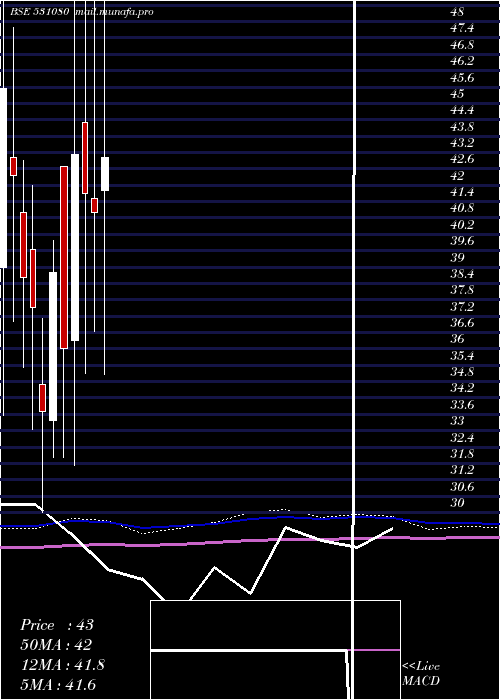500x700 pixels.
Task: Click the red candle body topping near 43.9
Action: tap(85, 158)
